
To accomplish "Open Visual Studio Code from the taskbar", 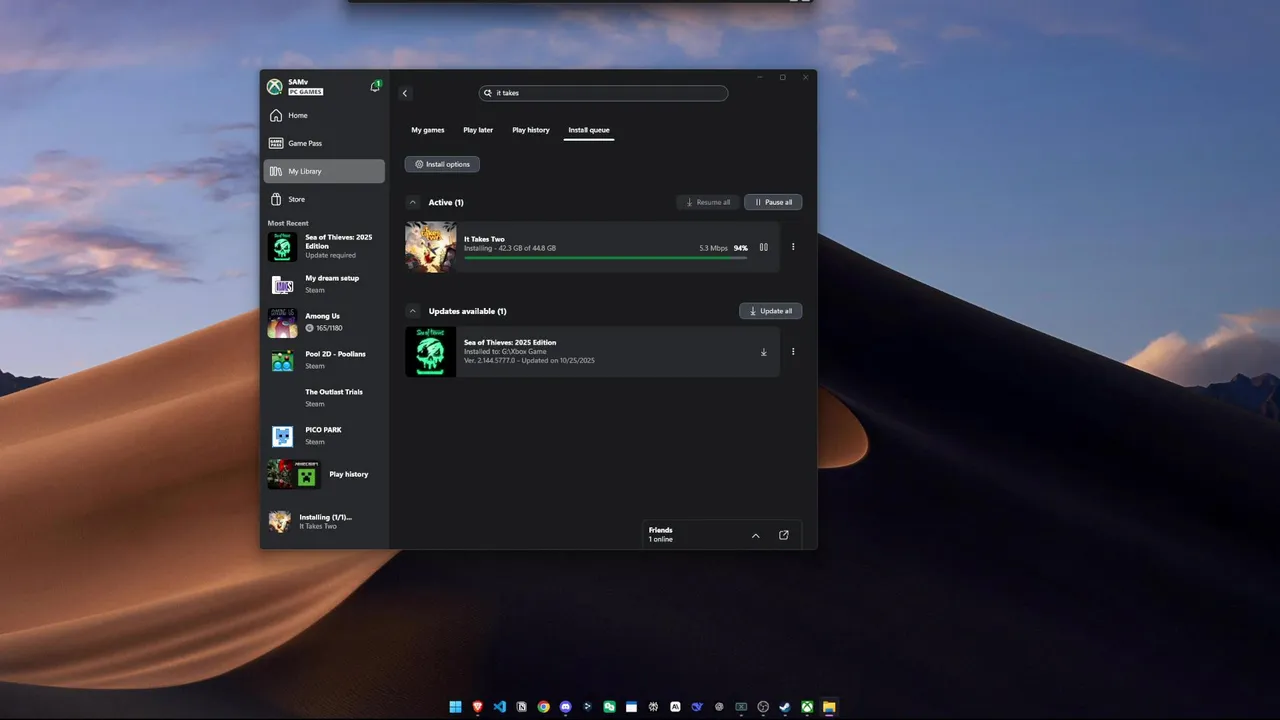I will [500, 707].
